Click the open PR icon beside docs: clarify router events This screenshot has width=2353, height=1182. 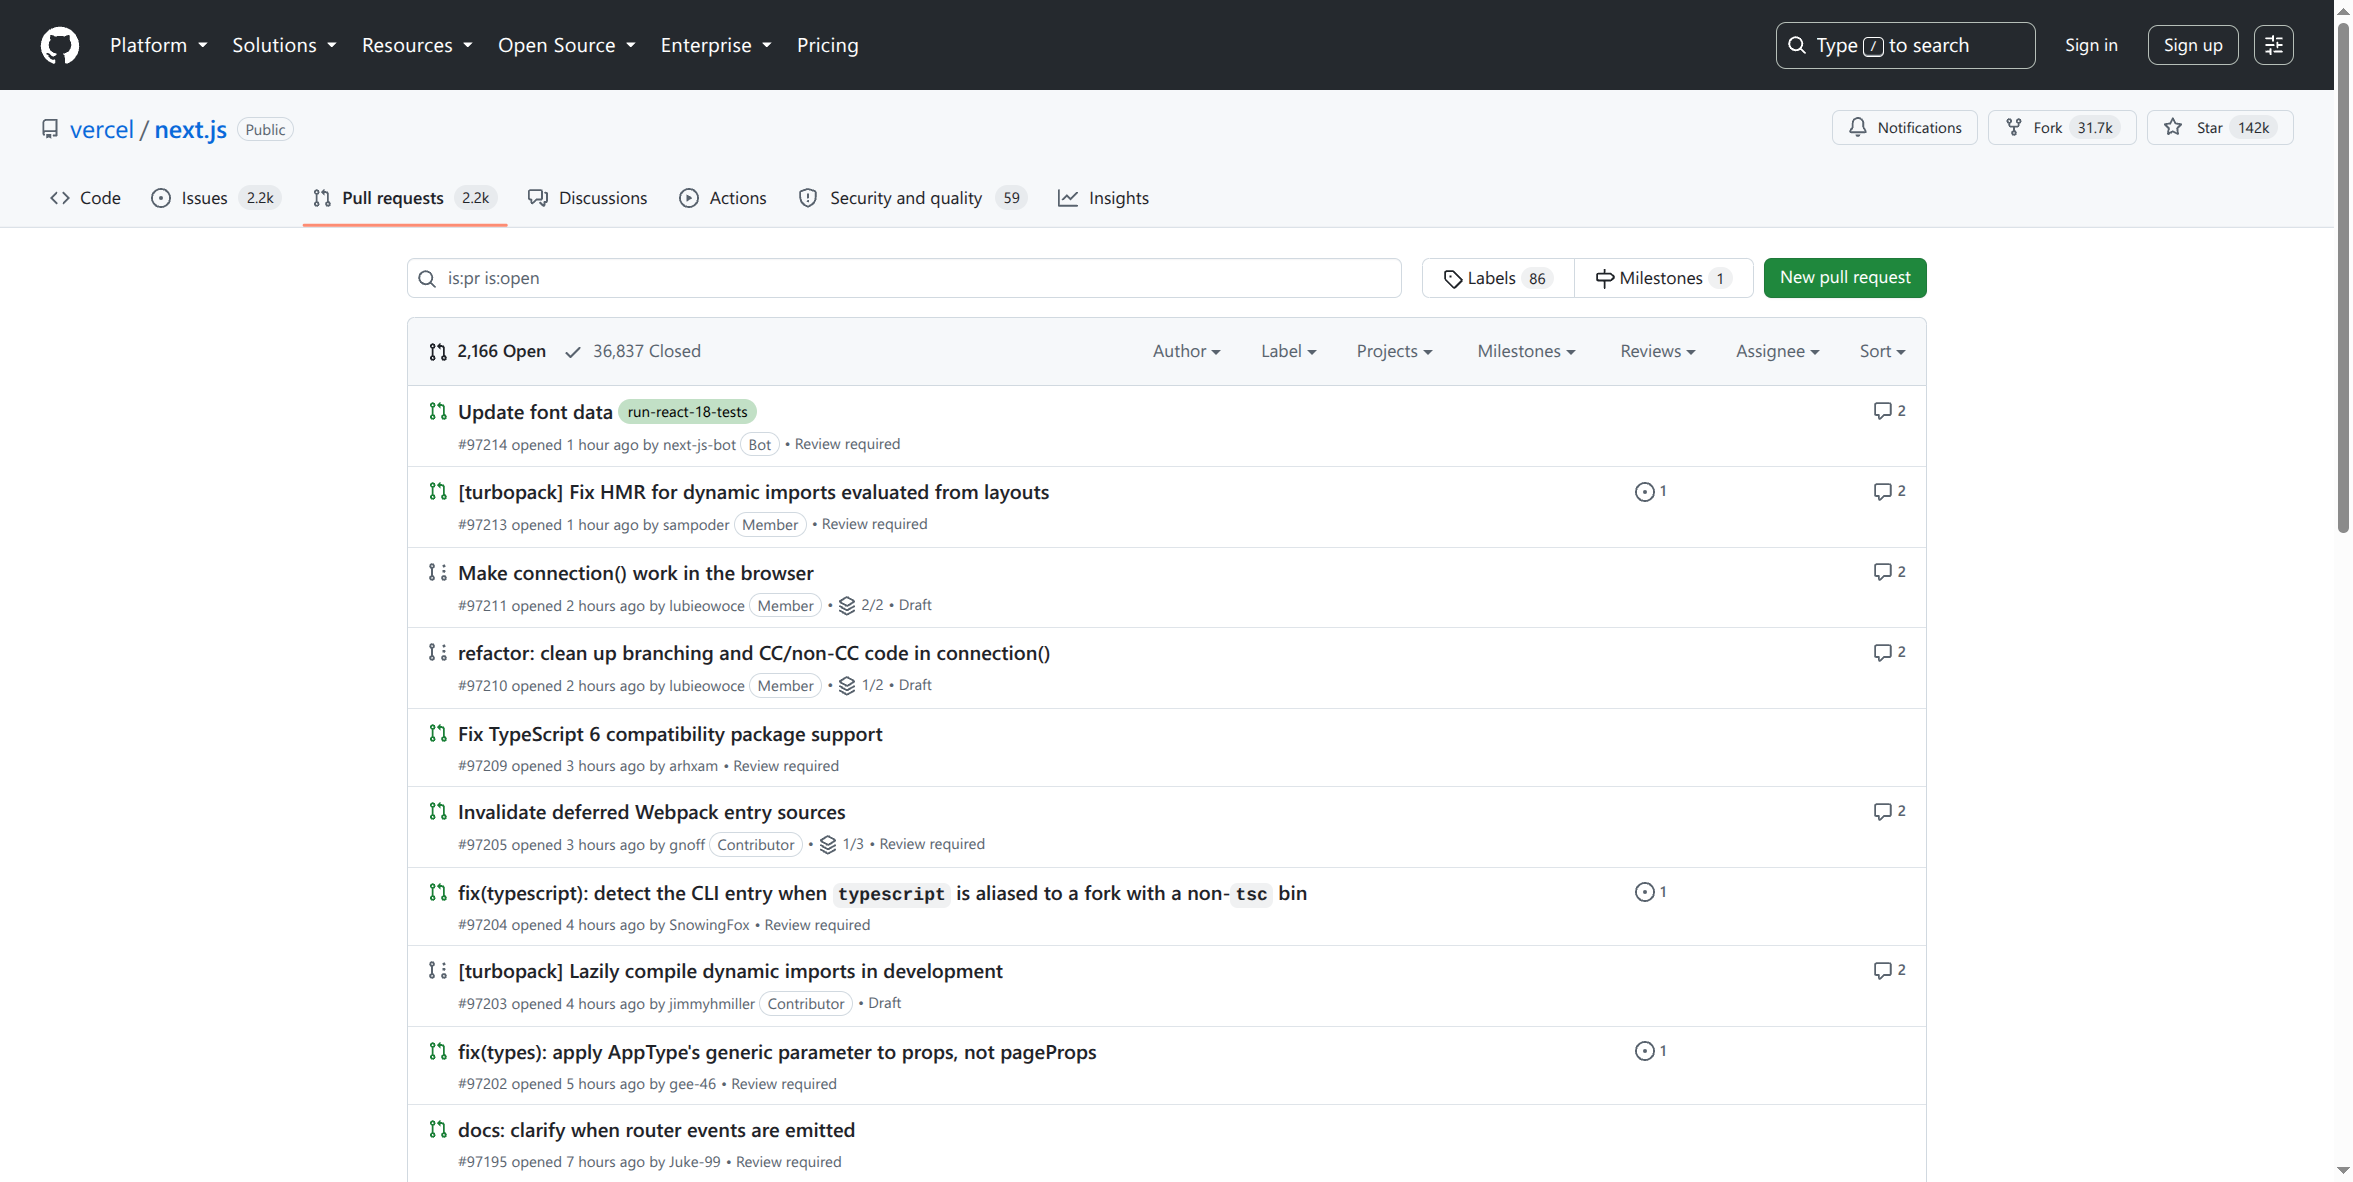coord(438,1129)
